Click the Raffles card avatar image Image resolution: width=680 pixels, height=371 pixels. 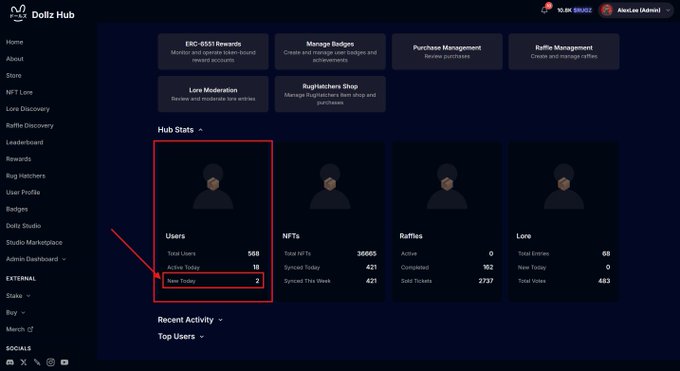pyautogui.click(x=447, y=186)
